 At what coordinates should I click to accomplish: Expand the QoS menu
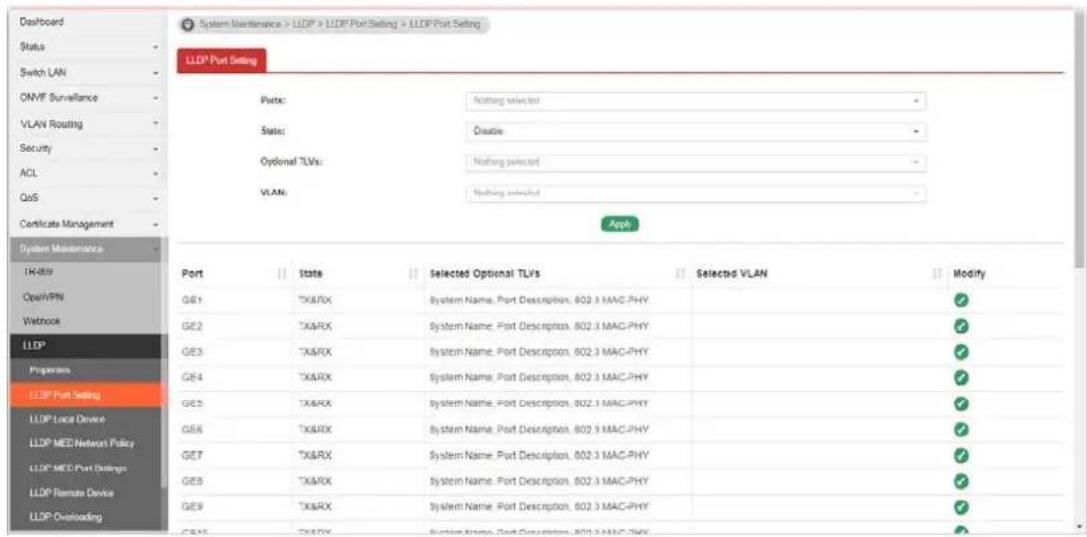point(87,198)
